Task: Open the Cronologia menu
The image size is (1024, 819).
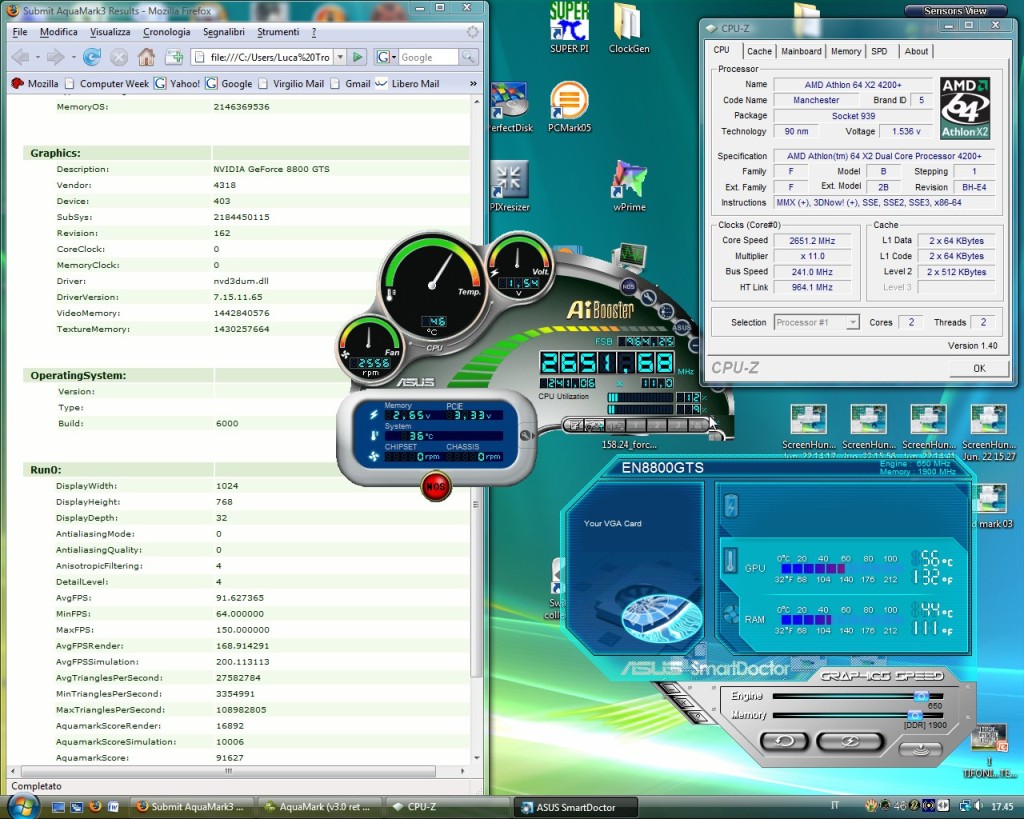Action: tap(167, 32)
